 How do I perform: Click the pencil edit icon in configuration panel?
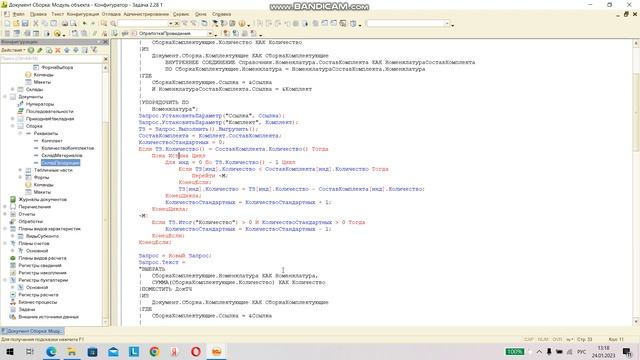click(40, 50)
